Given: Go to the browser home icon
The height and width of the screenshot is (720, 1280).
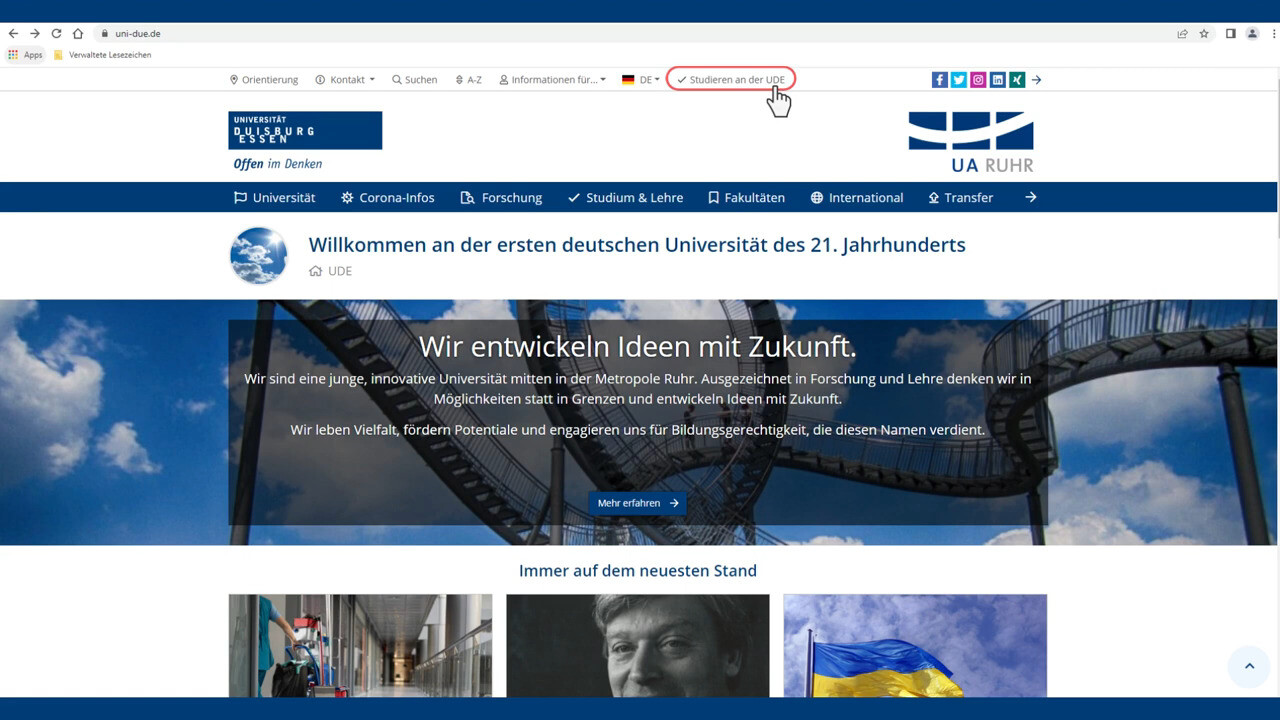Looking at the screenshot, I should pos(78,33).
